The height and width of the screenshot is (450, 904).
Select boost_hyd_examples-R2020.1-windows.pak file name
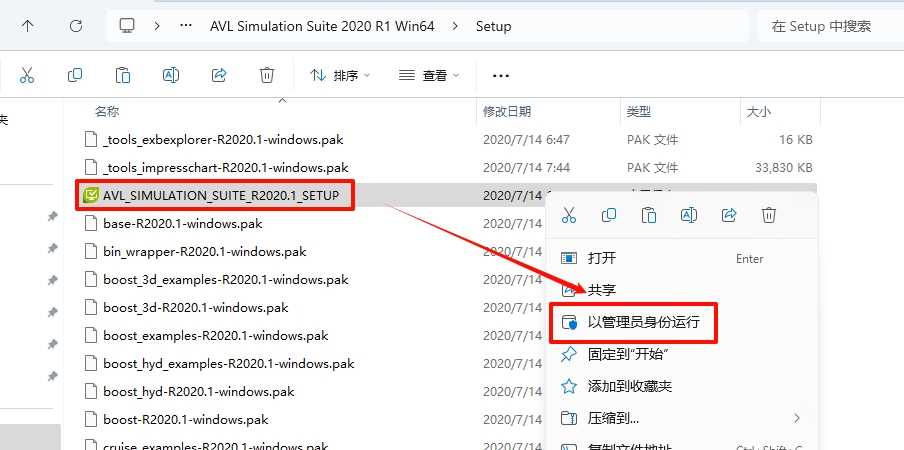pos(228,364)
